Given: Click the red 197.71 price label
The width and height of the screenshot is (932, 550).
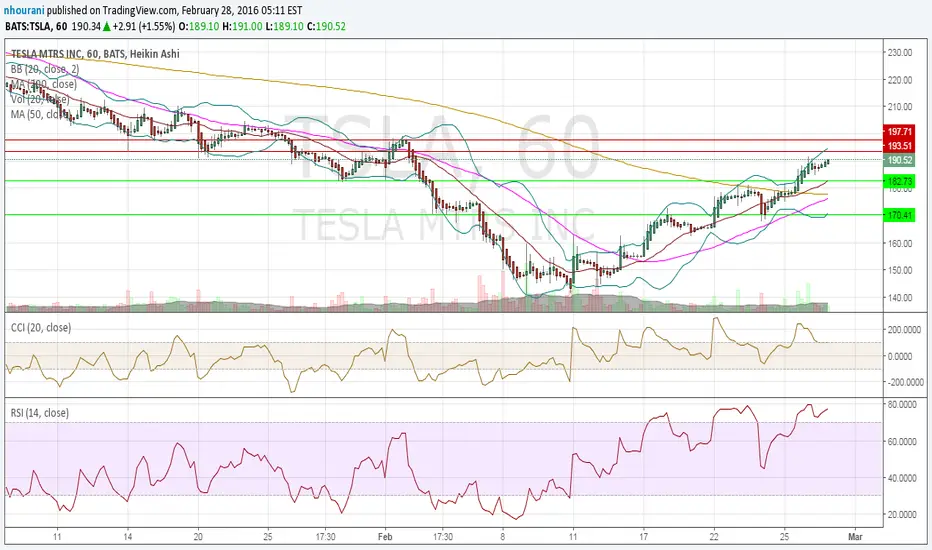Looking at the screenshot, I should [899, 131].
